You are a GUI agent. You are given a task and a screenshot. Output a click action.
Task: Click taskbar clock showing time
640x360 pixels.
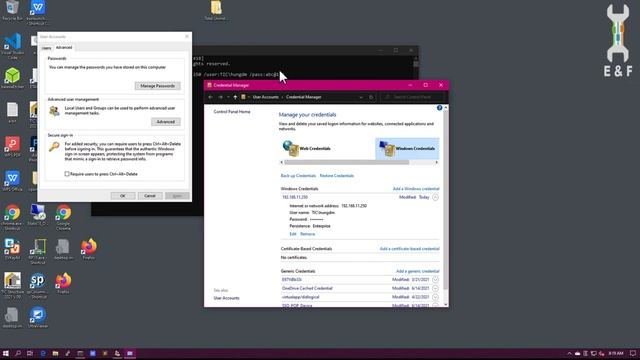616,353
